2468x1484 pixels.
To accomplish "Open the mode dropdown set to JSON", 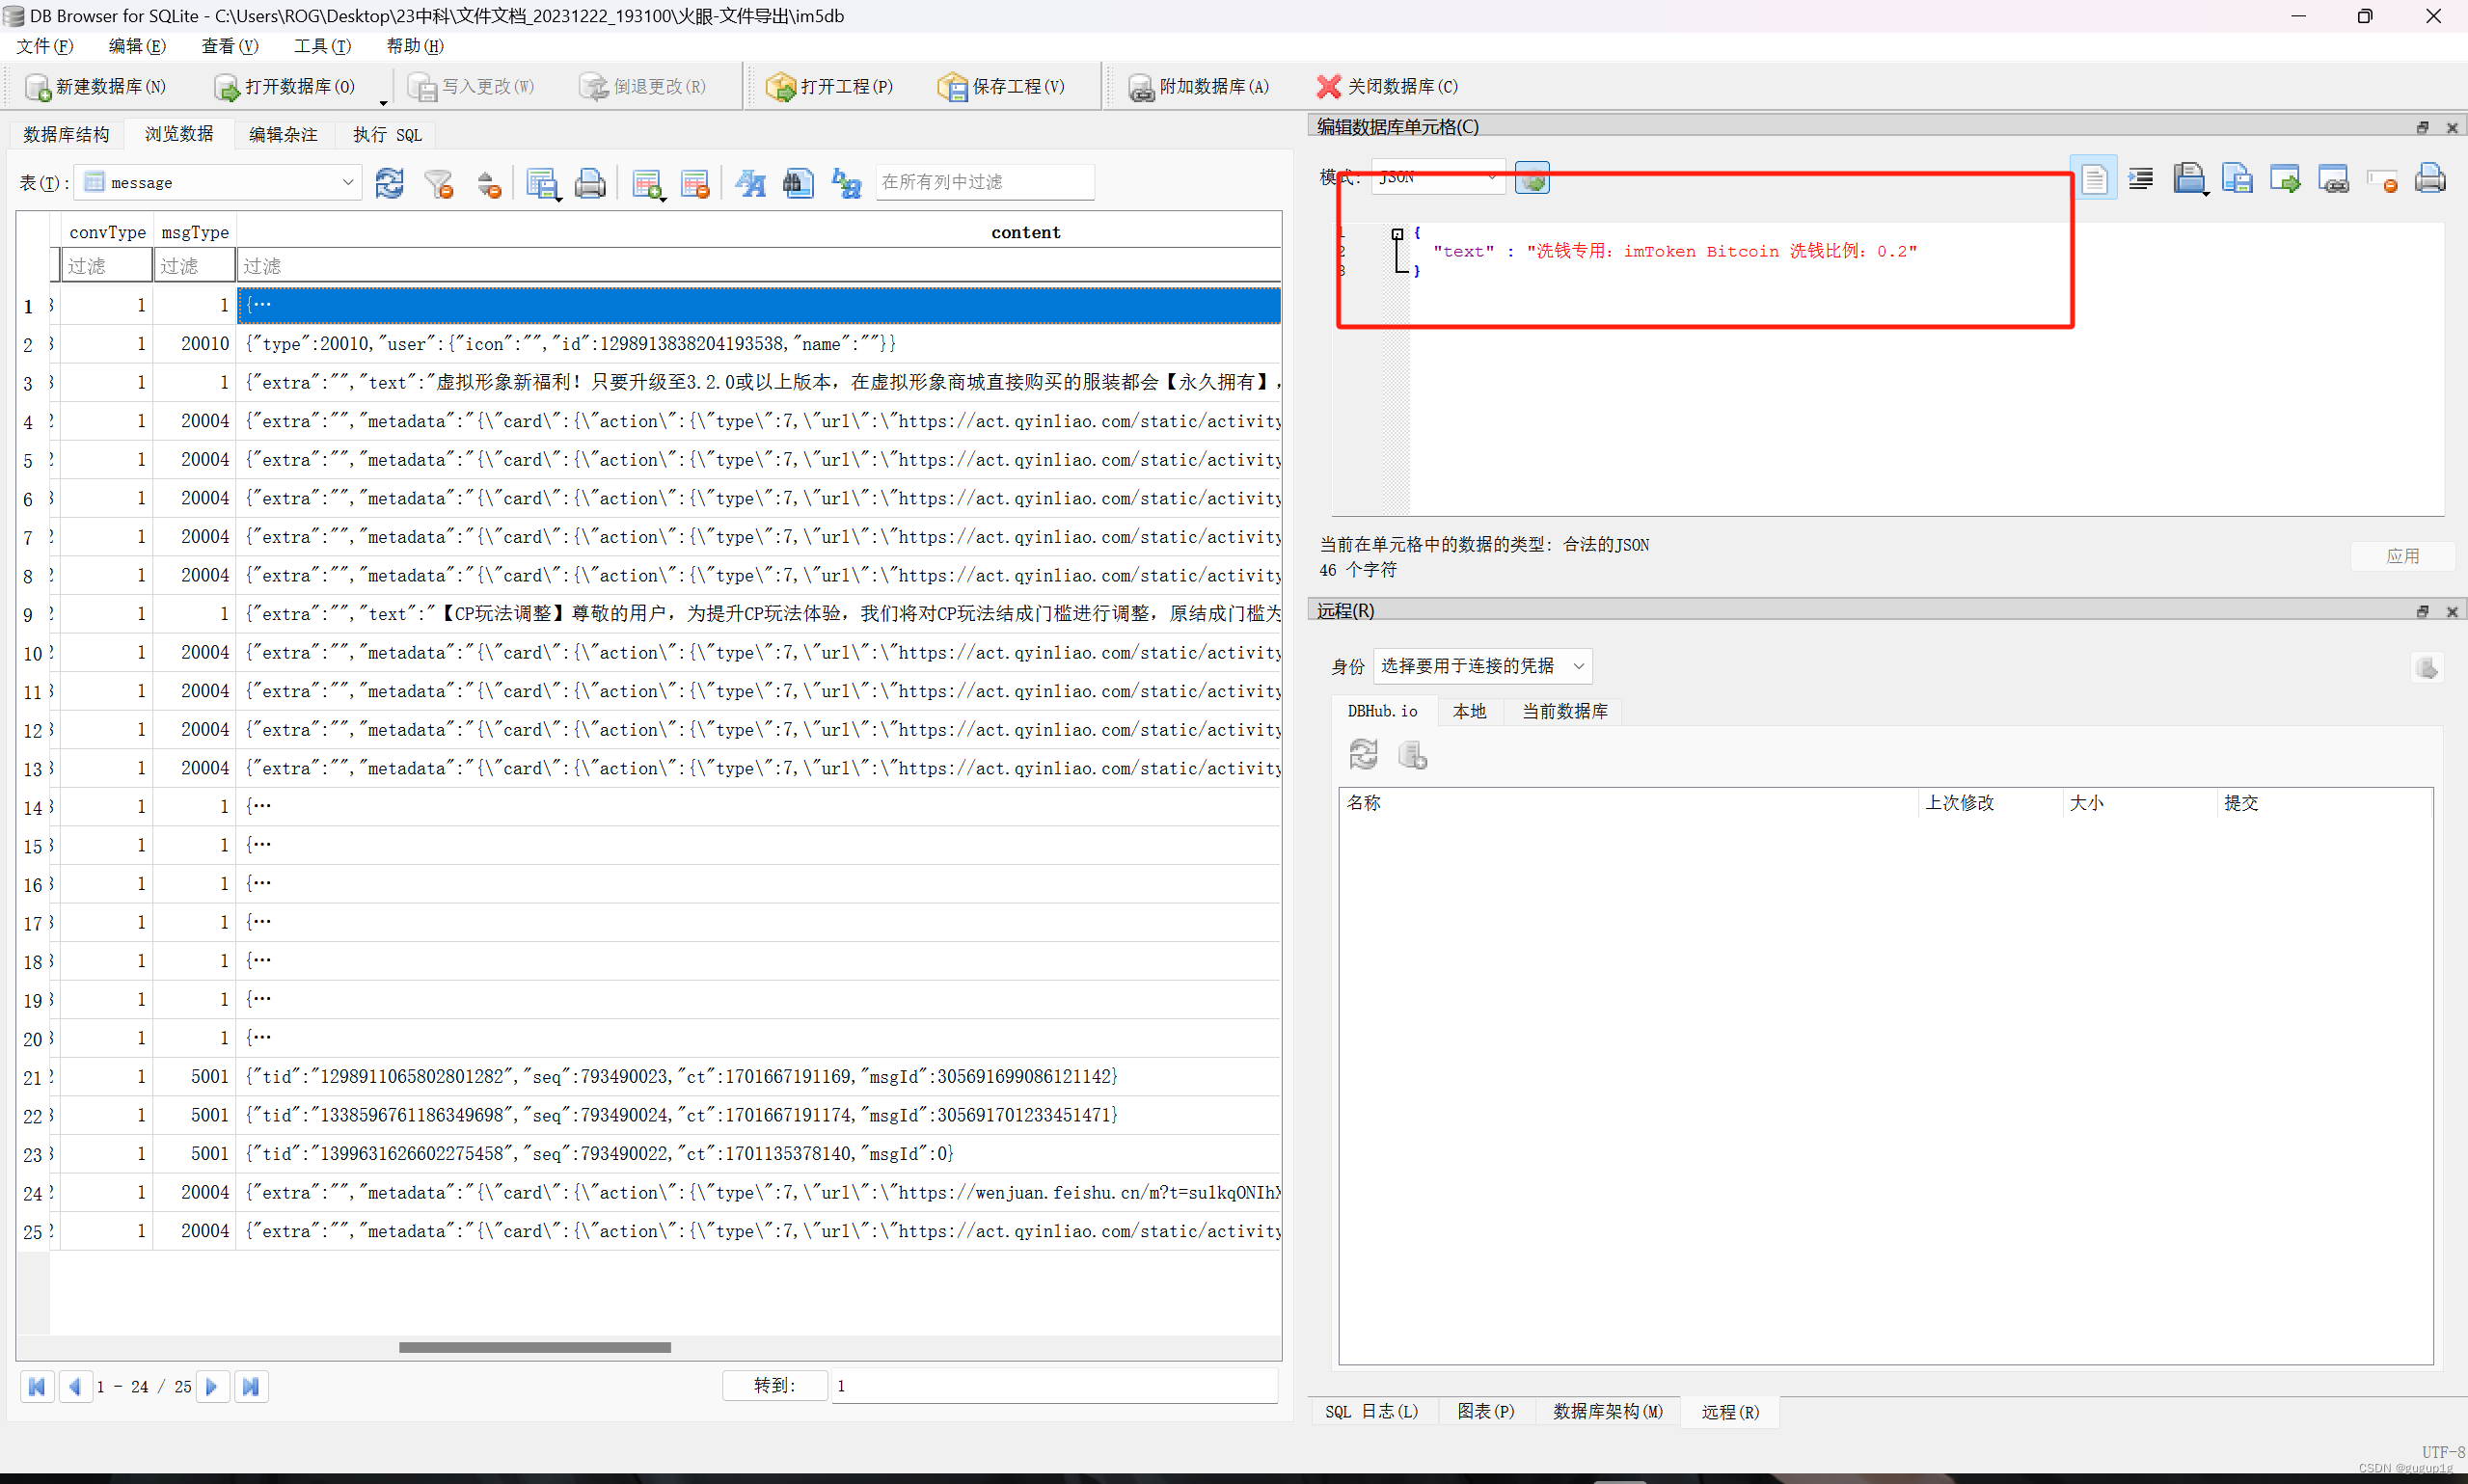I will pos(1438,177).
